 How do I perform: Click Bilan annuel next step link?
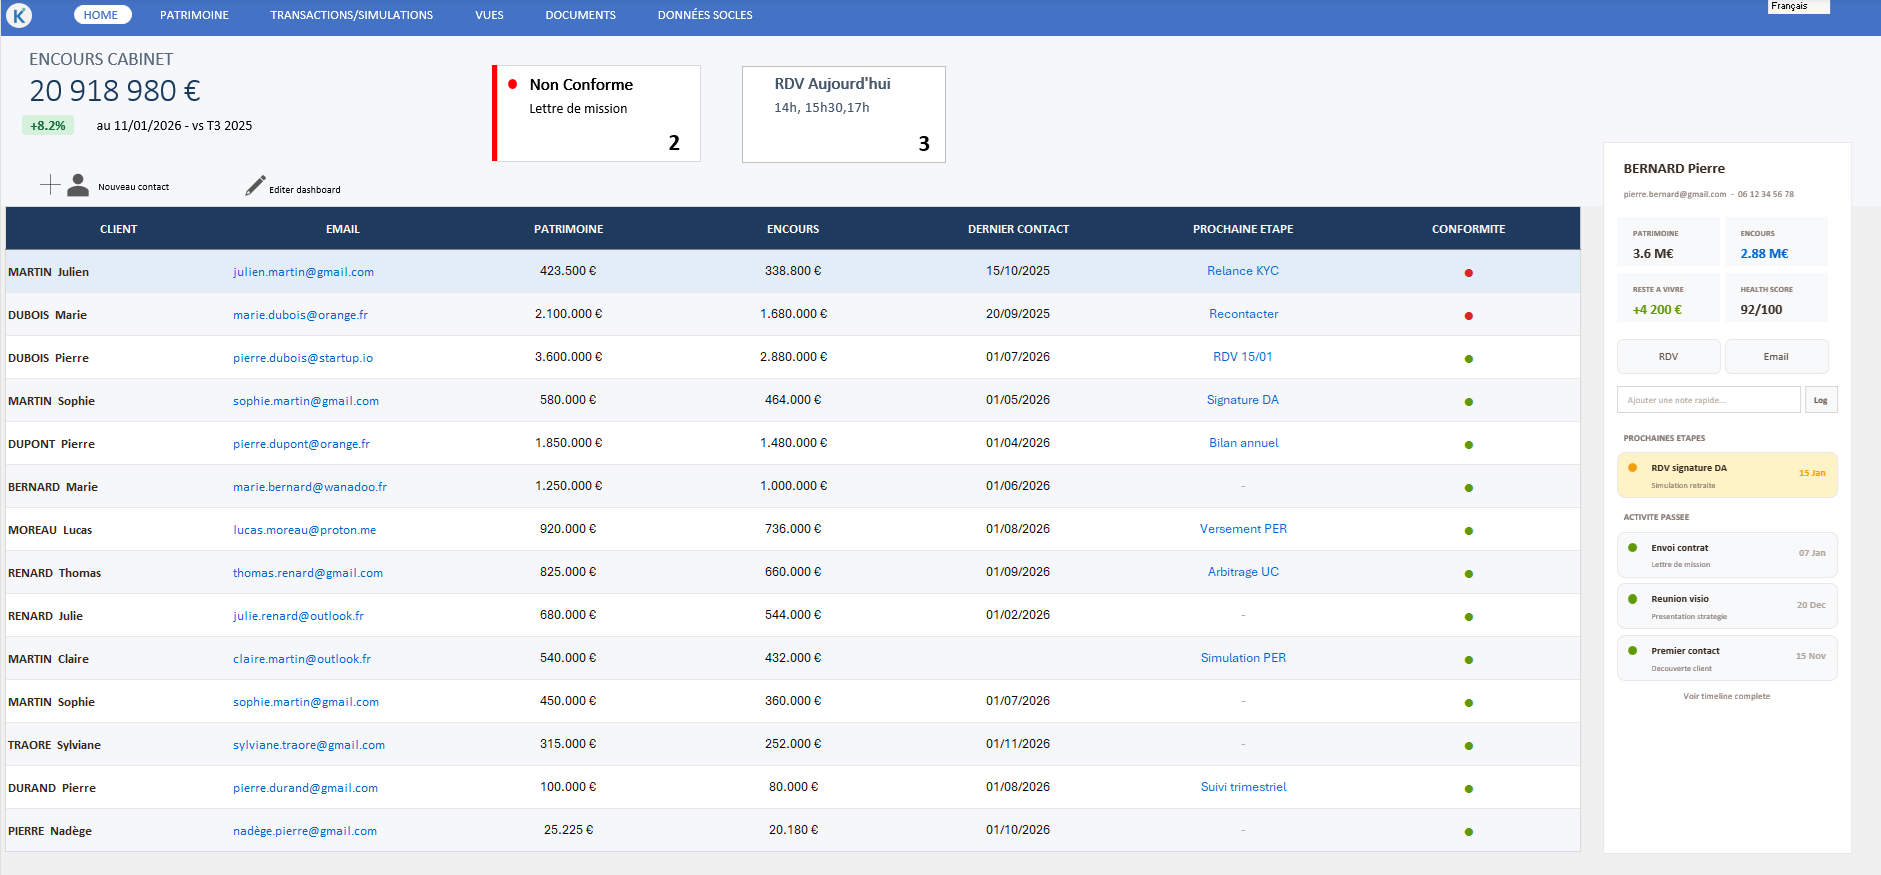[x=1243, y=443]
